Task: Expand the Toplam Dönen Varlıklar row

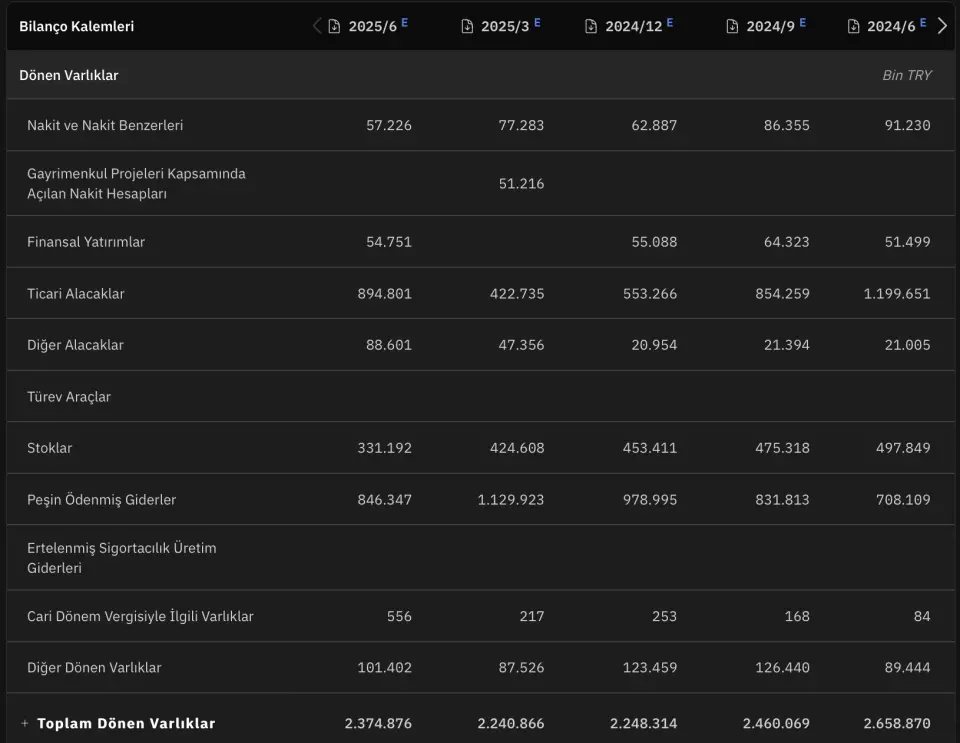Action: (x=24, y=723)
